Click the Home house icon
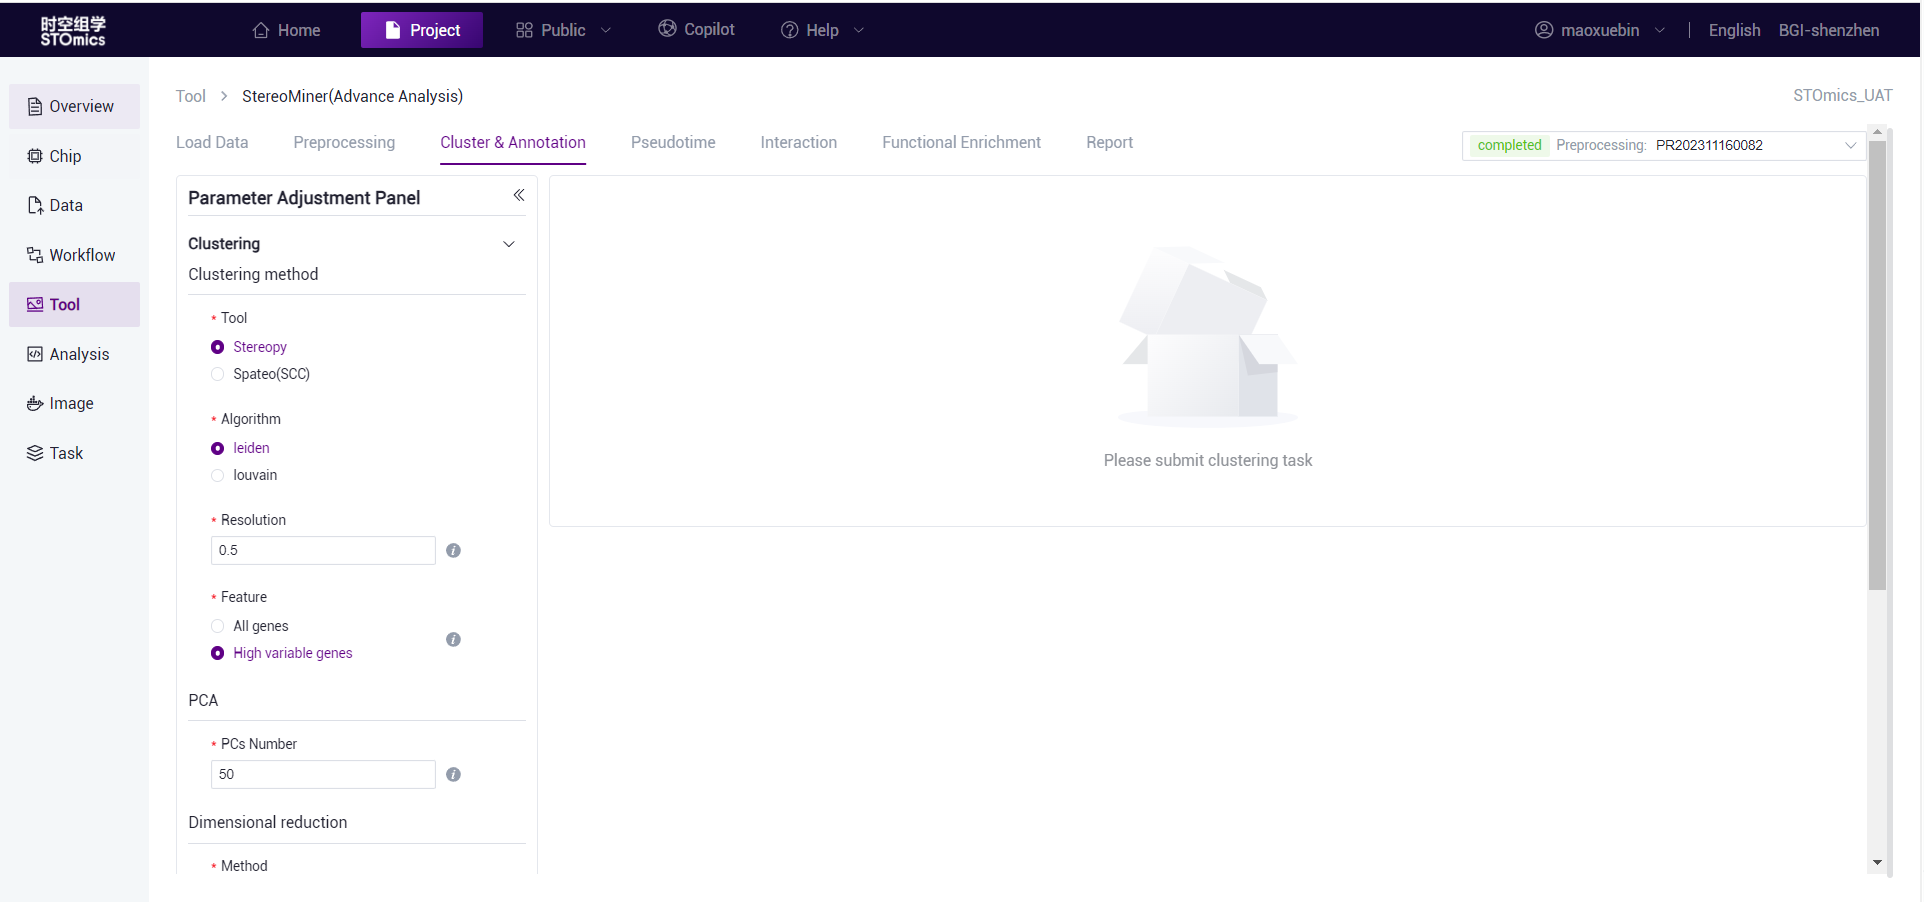 (x=261, y=30)
